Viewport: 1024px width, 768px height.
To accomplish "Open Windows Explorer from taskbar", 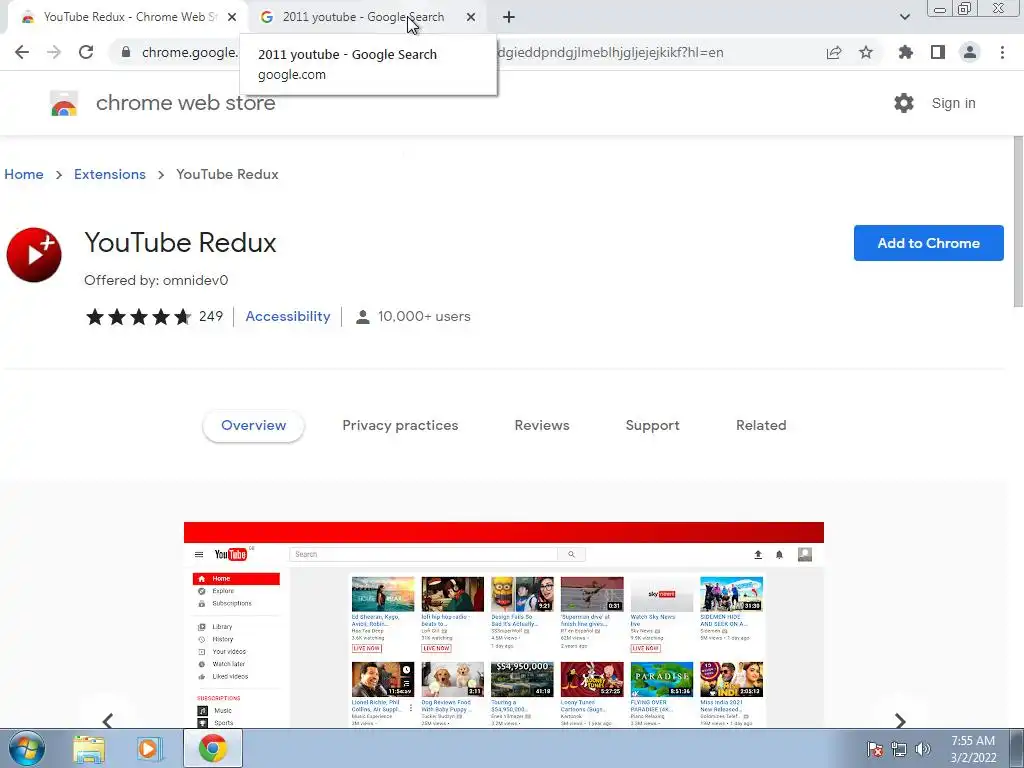I will pyautogui.click(x=89, y=749).
